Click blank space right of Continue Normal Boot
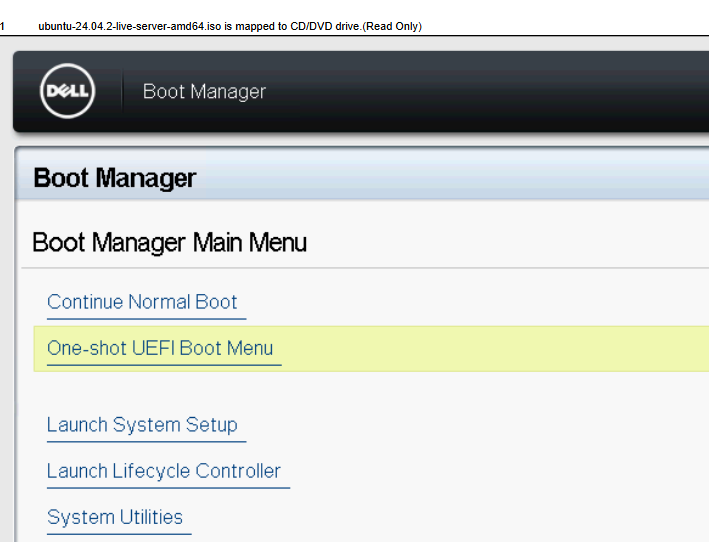Screen dimensions: 709x542 [480, 302]
